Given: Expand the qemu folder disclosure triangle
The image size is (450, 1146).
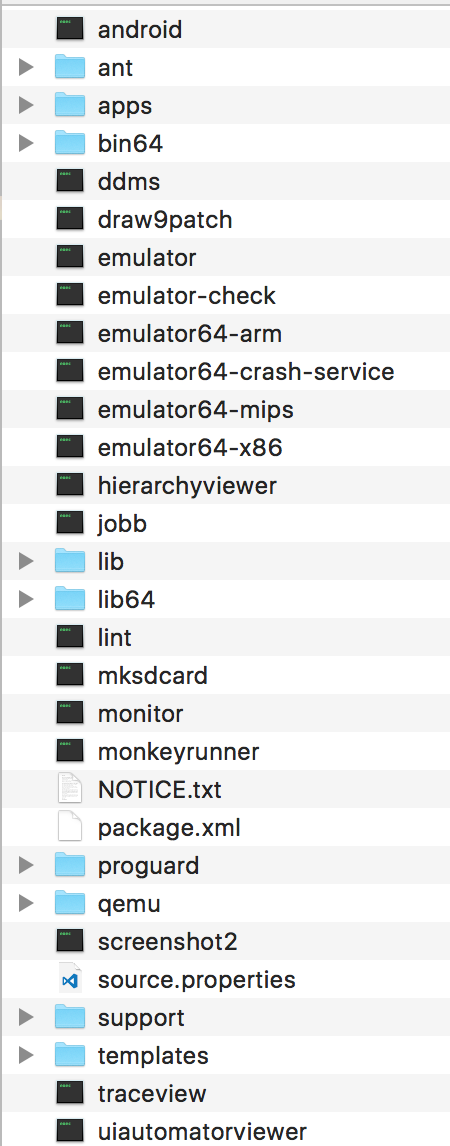Looking at the screenshot, I should (x=26, y=903).
